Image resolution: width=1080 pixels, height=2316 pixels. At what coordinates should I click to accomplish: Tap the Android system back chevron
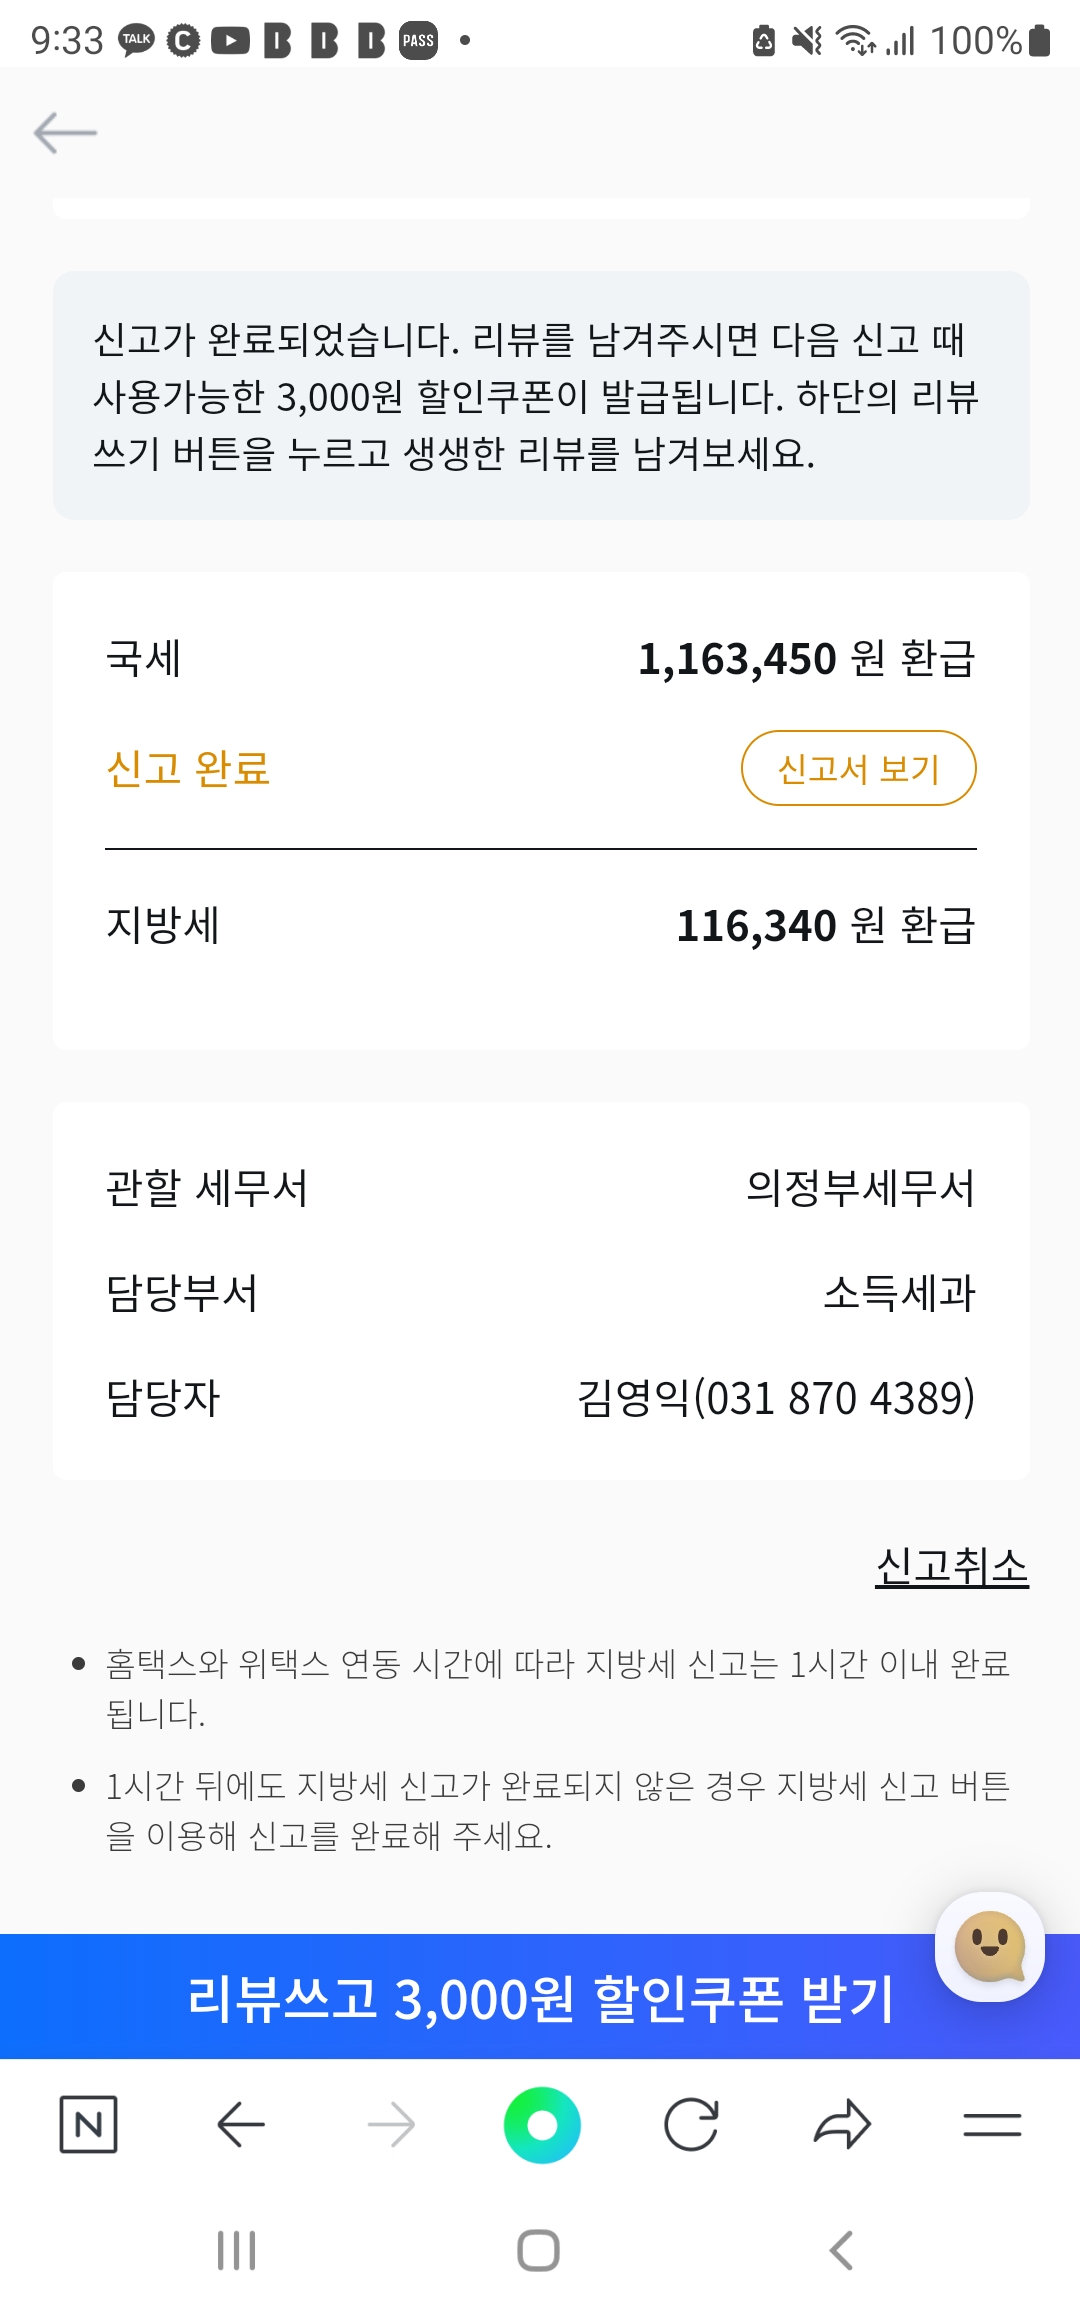(841, 2250)
